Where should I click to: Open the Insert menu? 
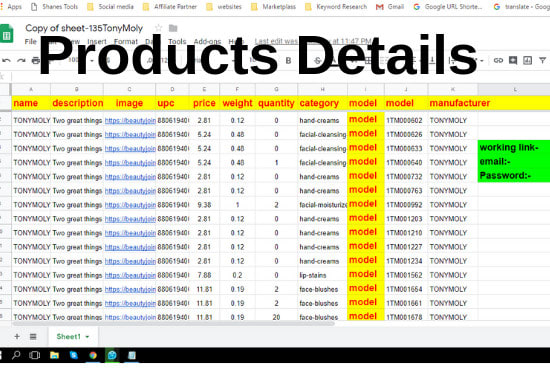97,41
